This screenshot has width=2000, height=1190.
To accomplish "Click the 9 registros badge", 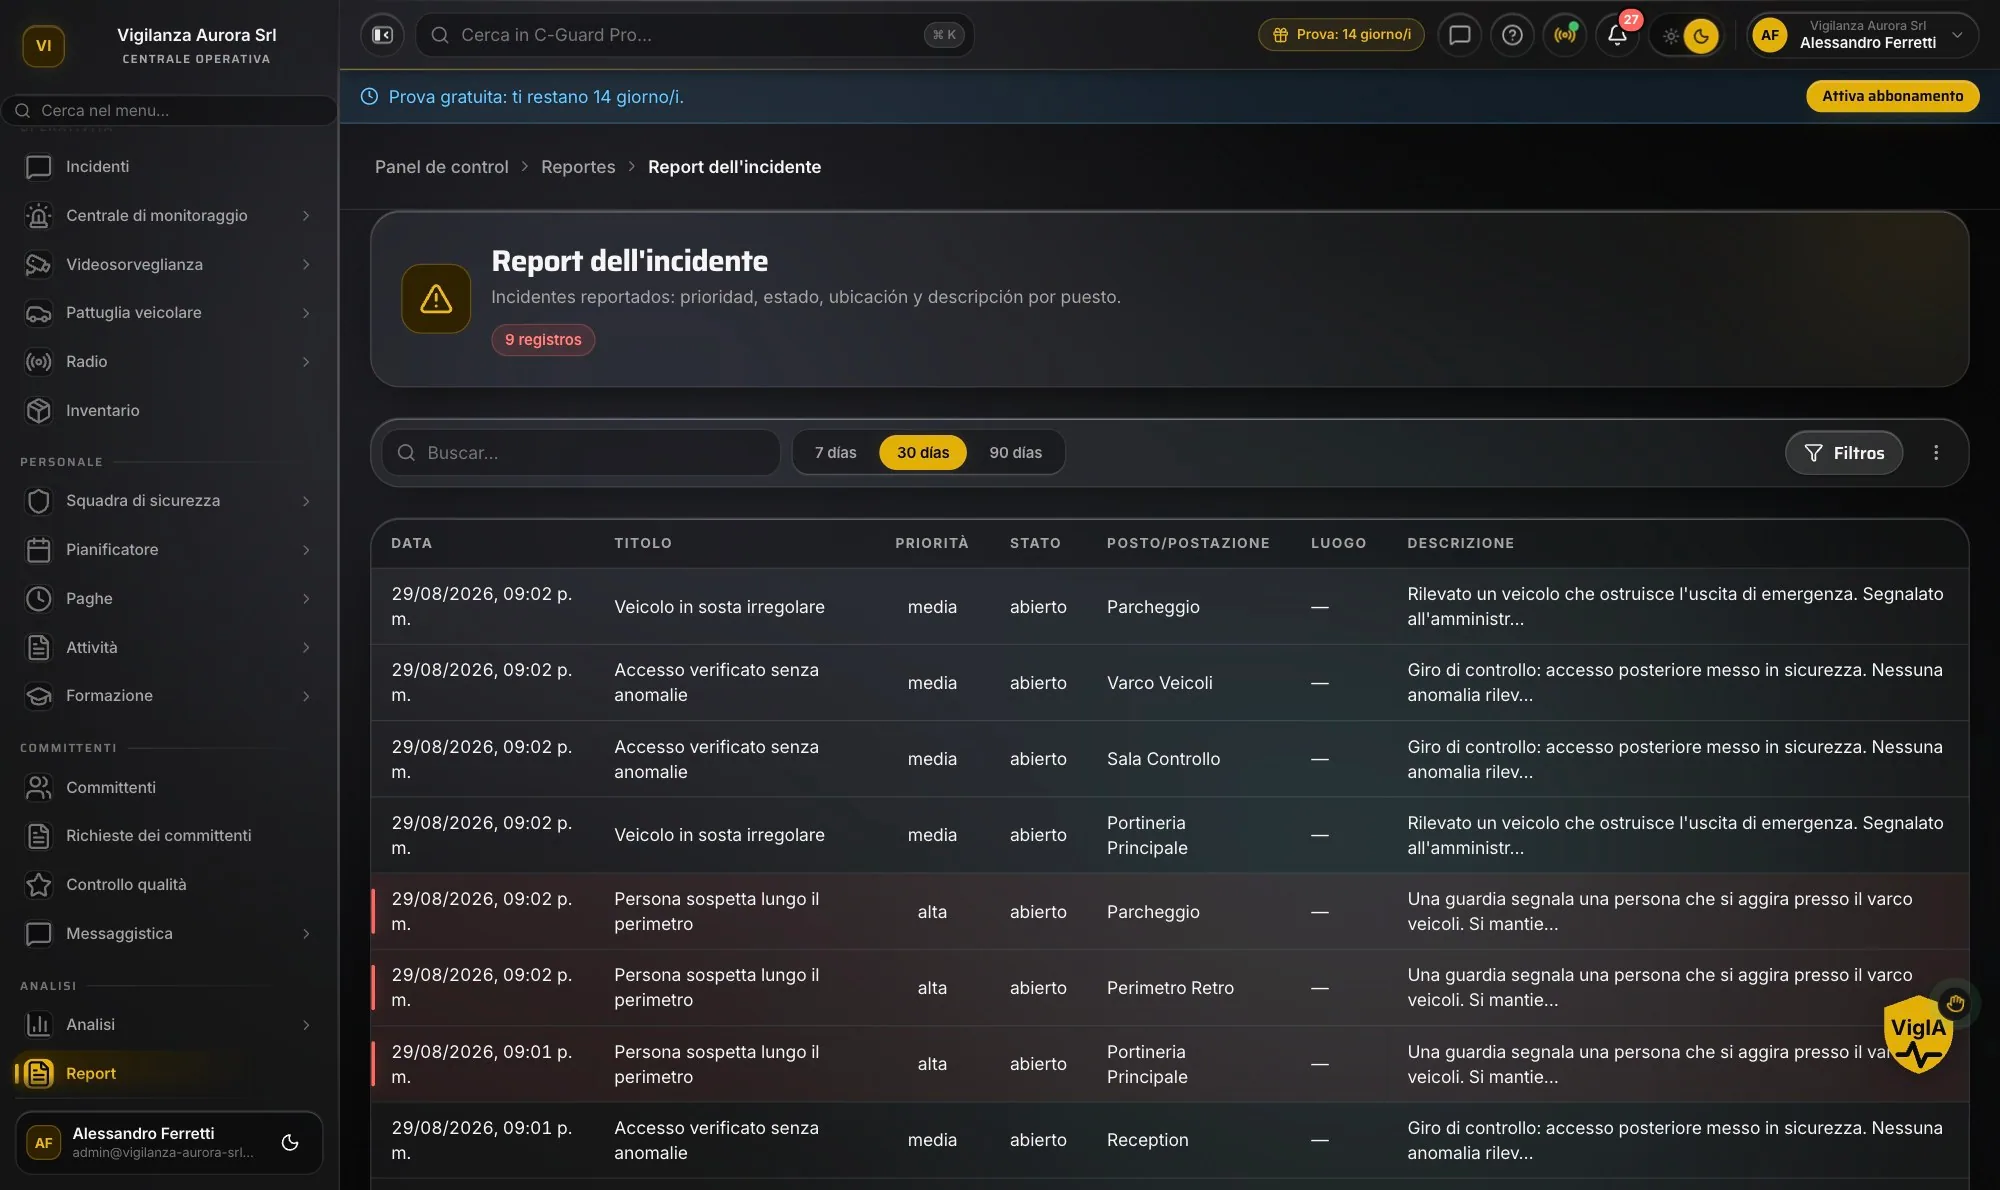I will (543, 340).
